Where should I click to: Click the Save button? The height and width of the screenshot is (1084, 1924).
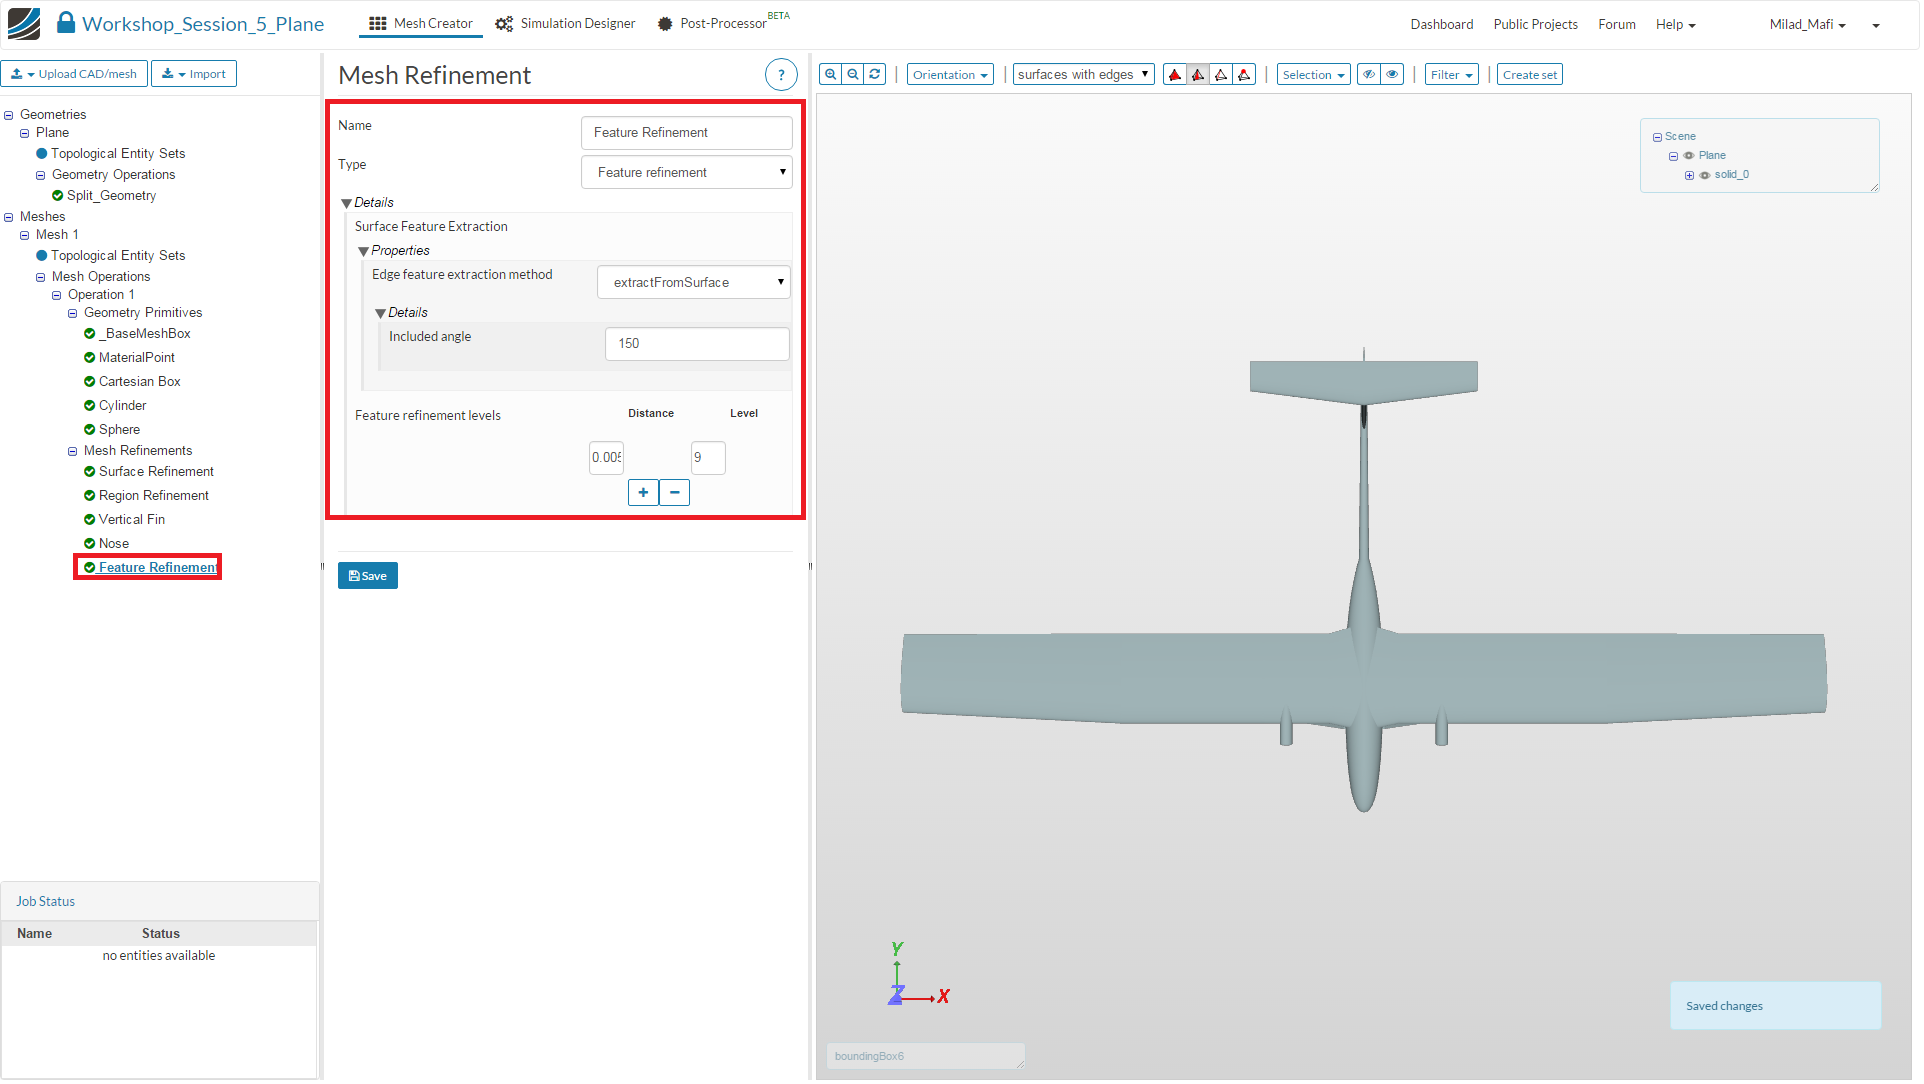pos(368,577)
